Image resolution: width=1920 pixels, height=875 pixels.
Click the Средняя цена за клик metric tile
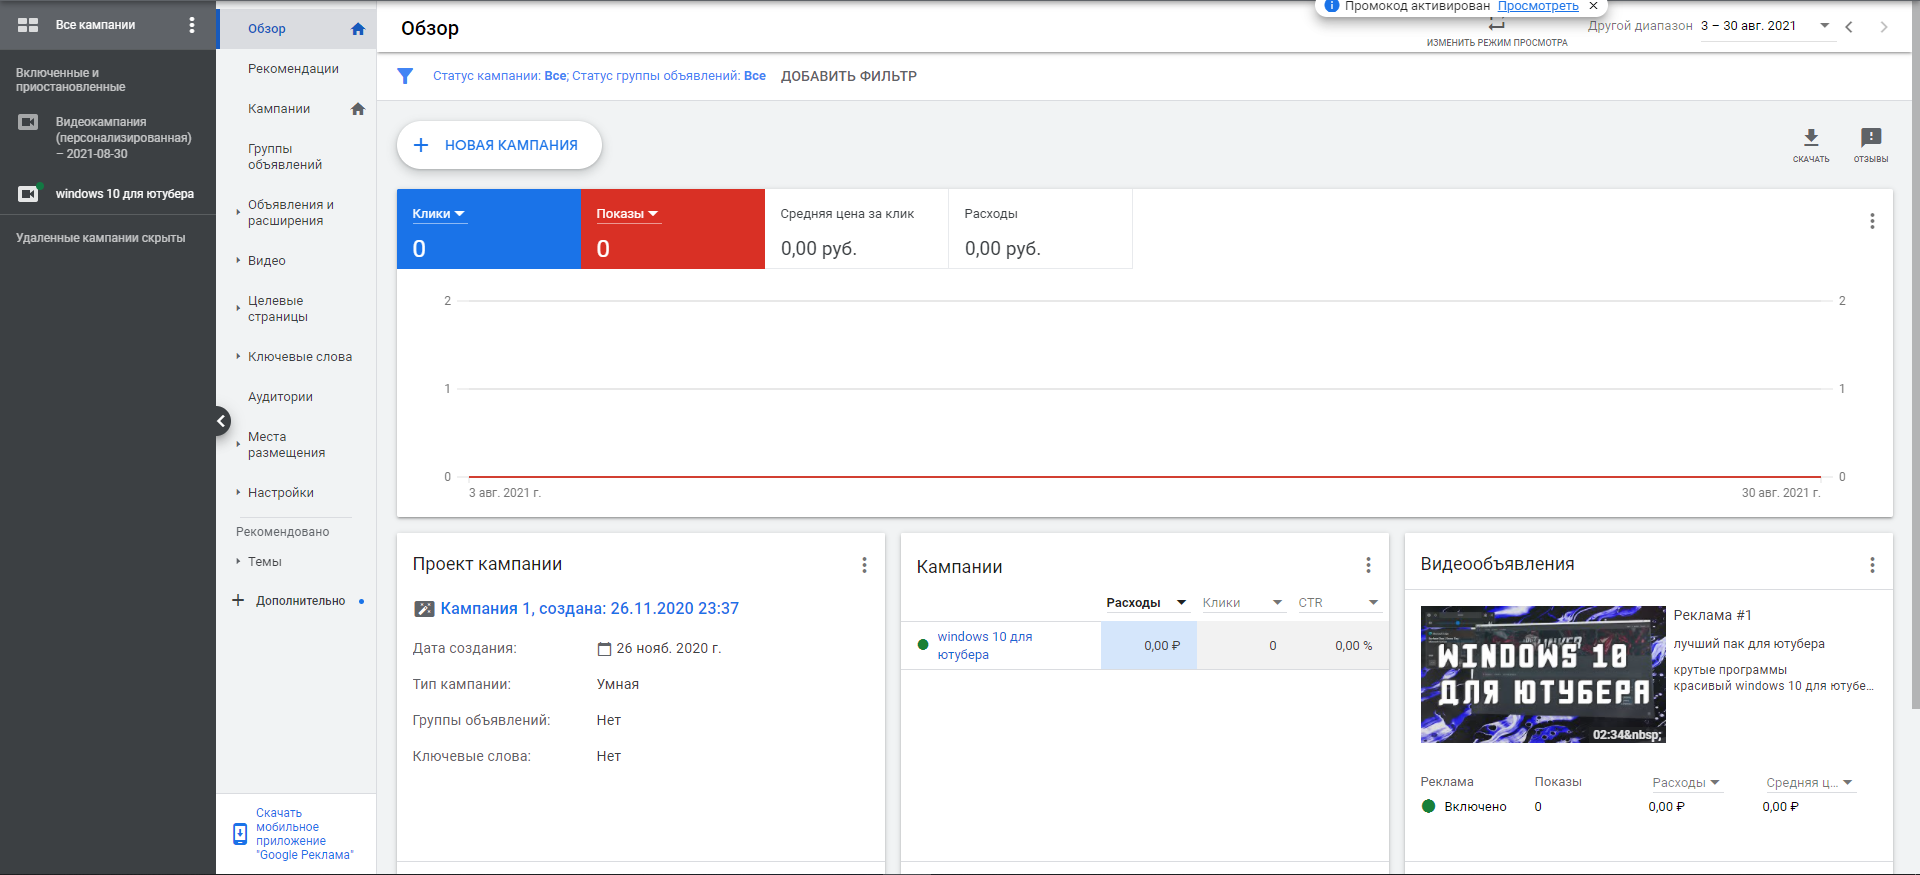click(x=856, y=230)
